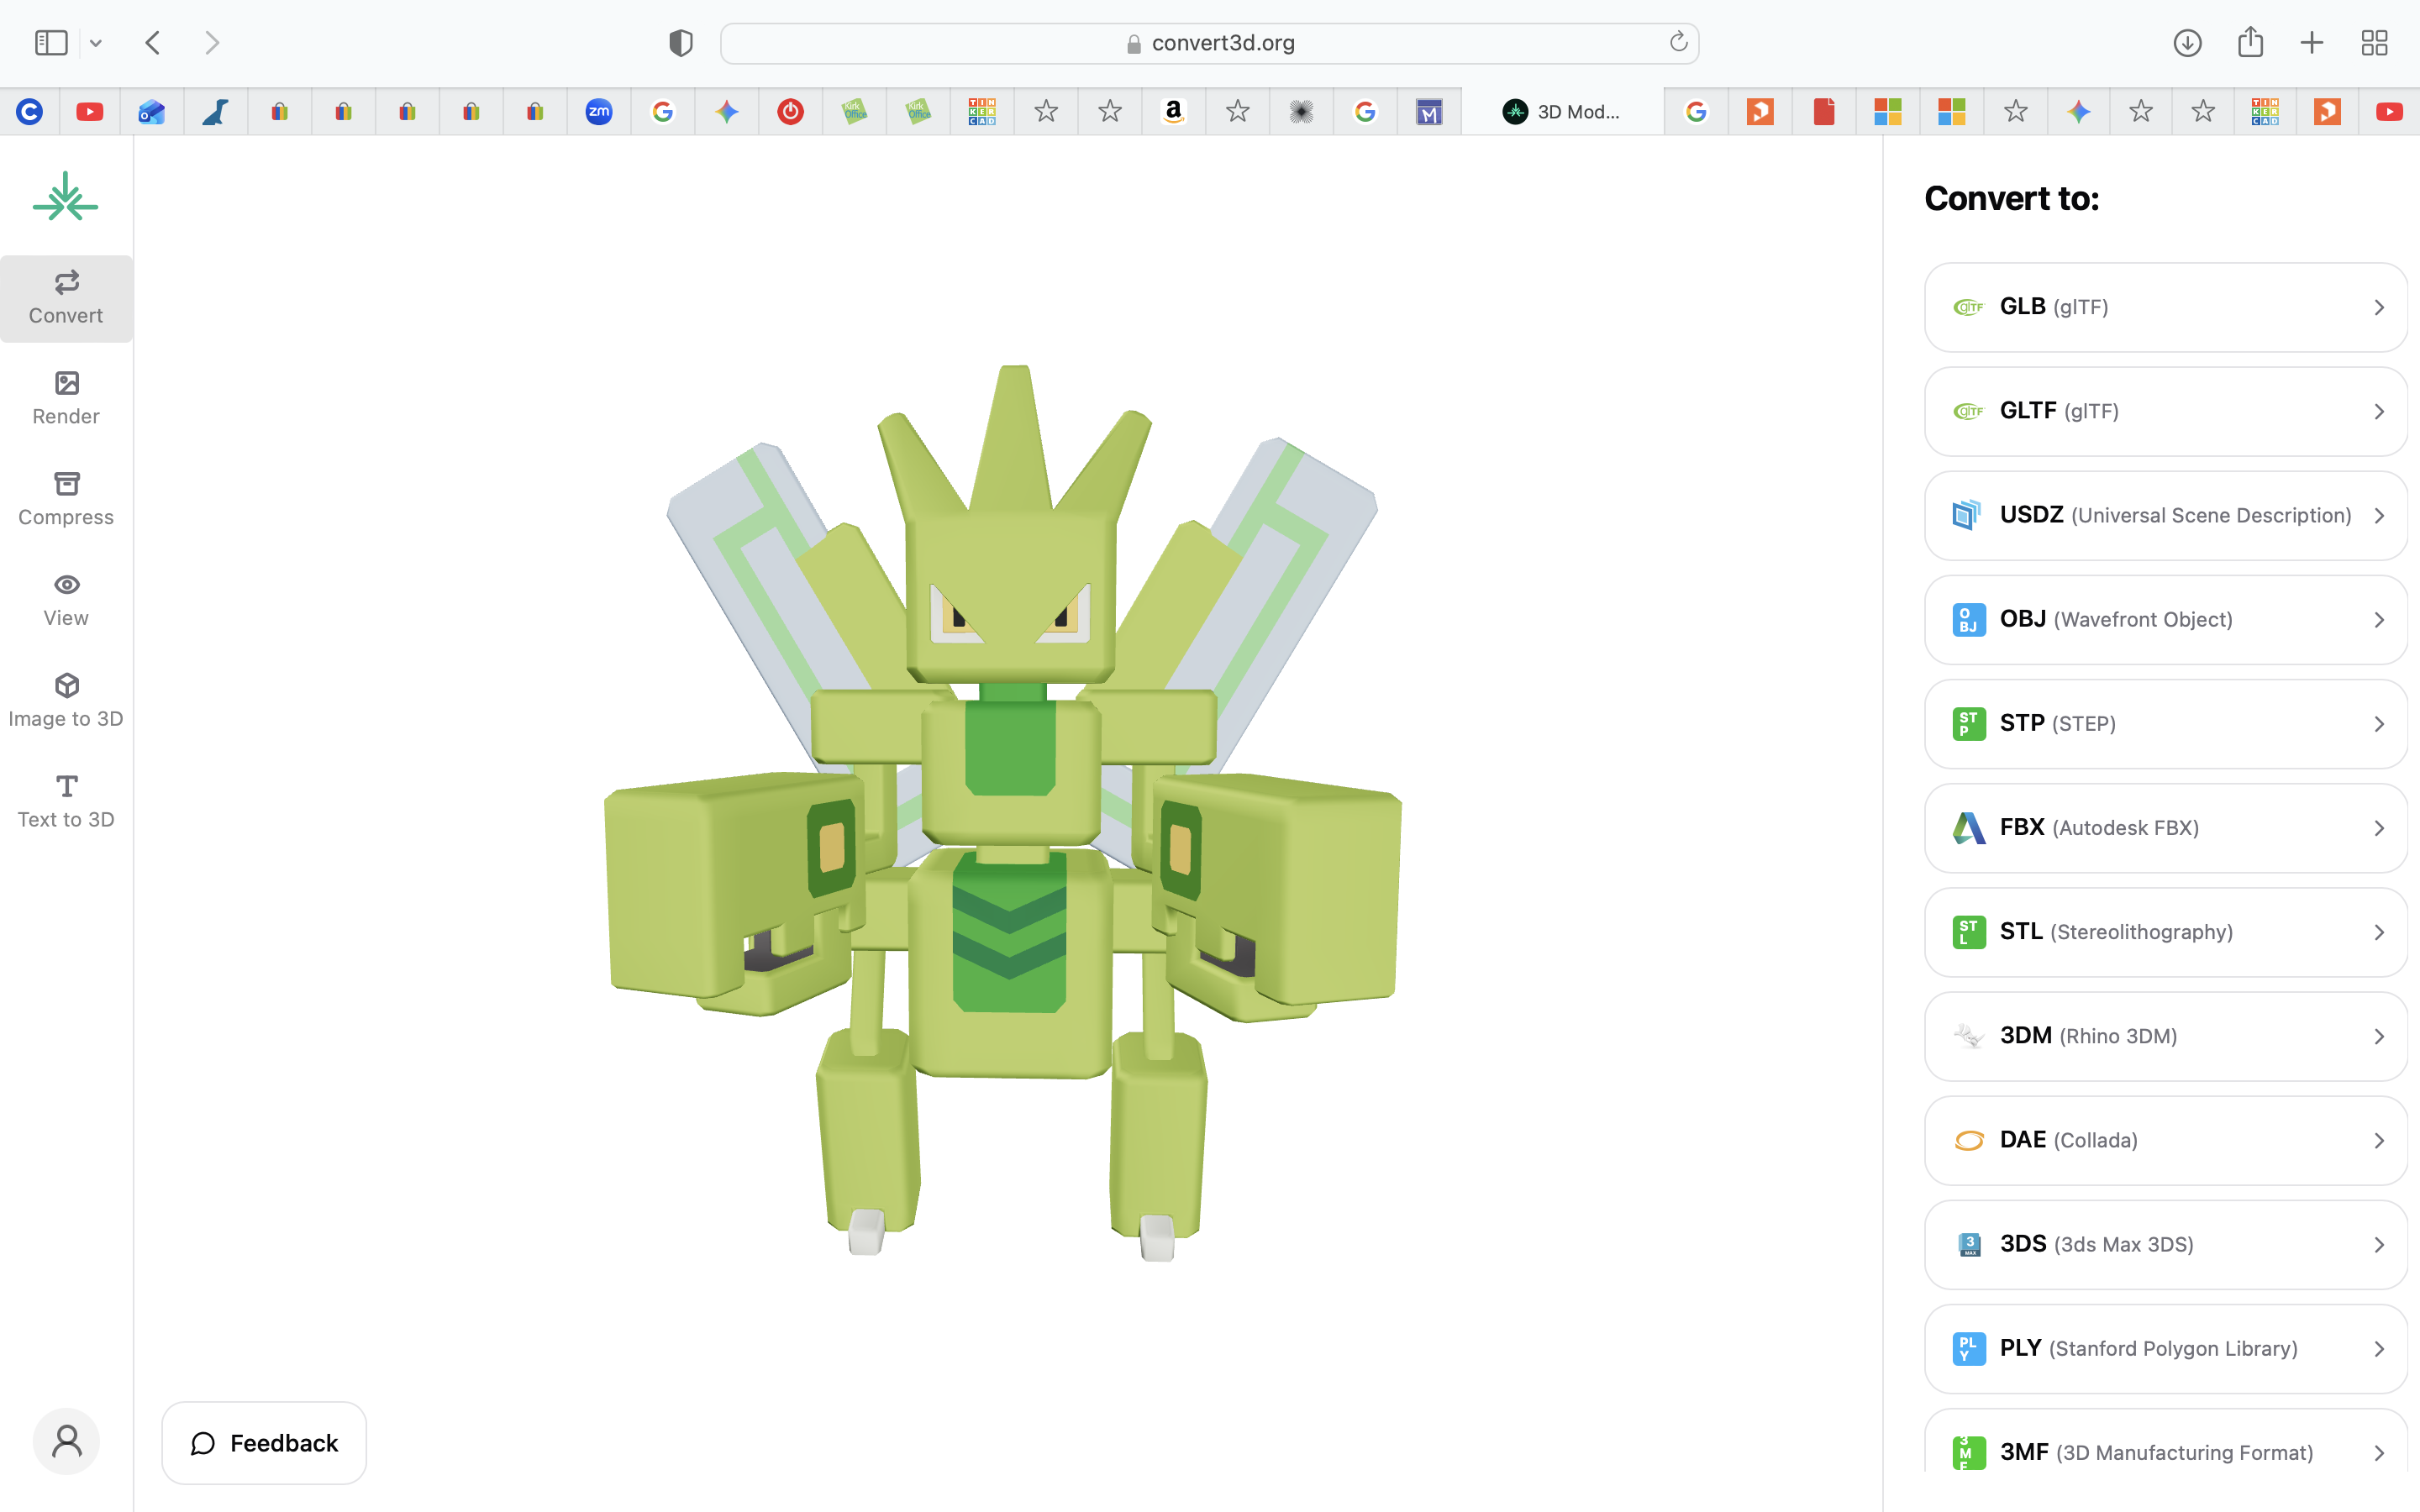This screenshot has width=2420, height=1512.
Task: Switch to the red document icon tab
Action: click(1824, 111)
